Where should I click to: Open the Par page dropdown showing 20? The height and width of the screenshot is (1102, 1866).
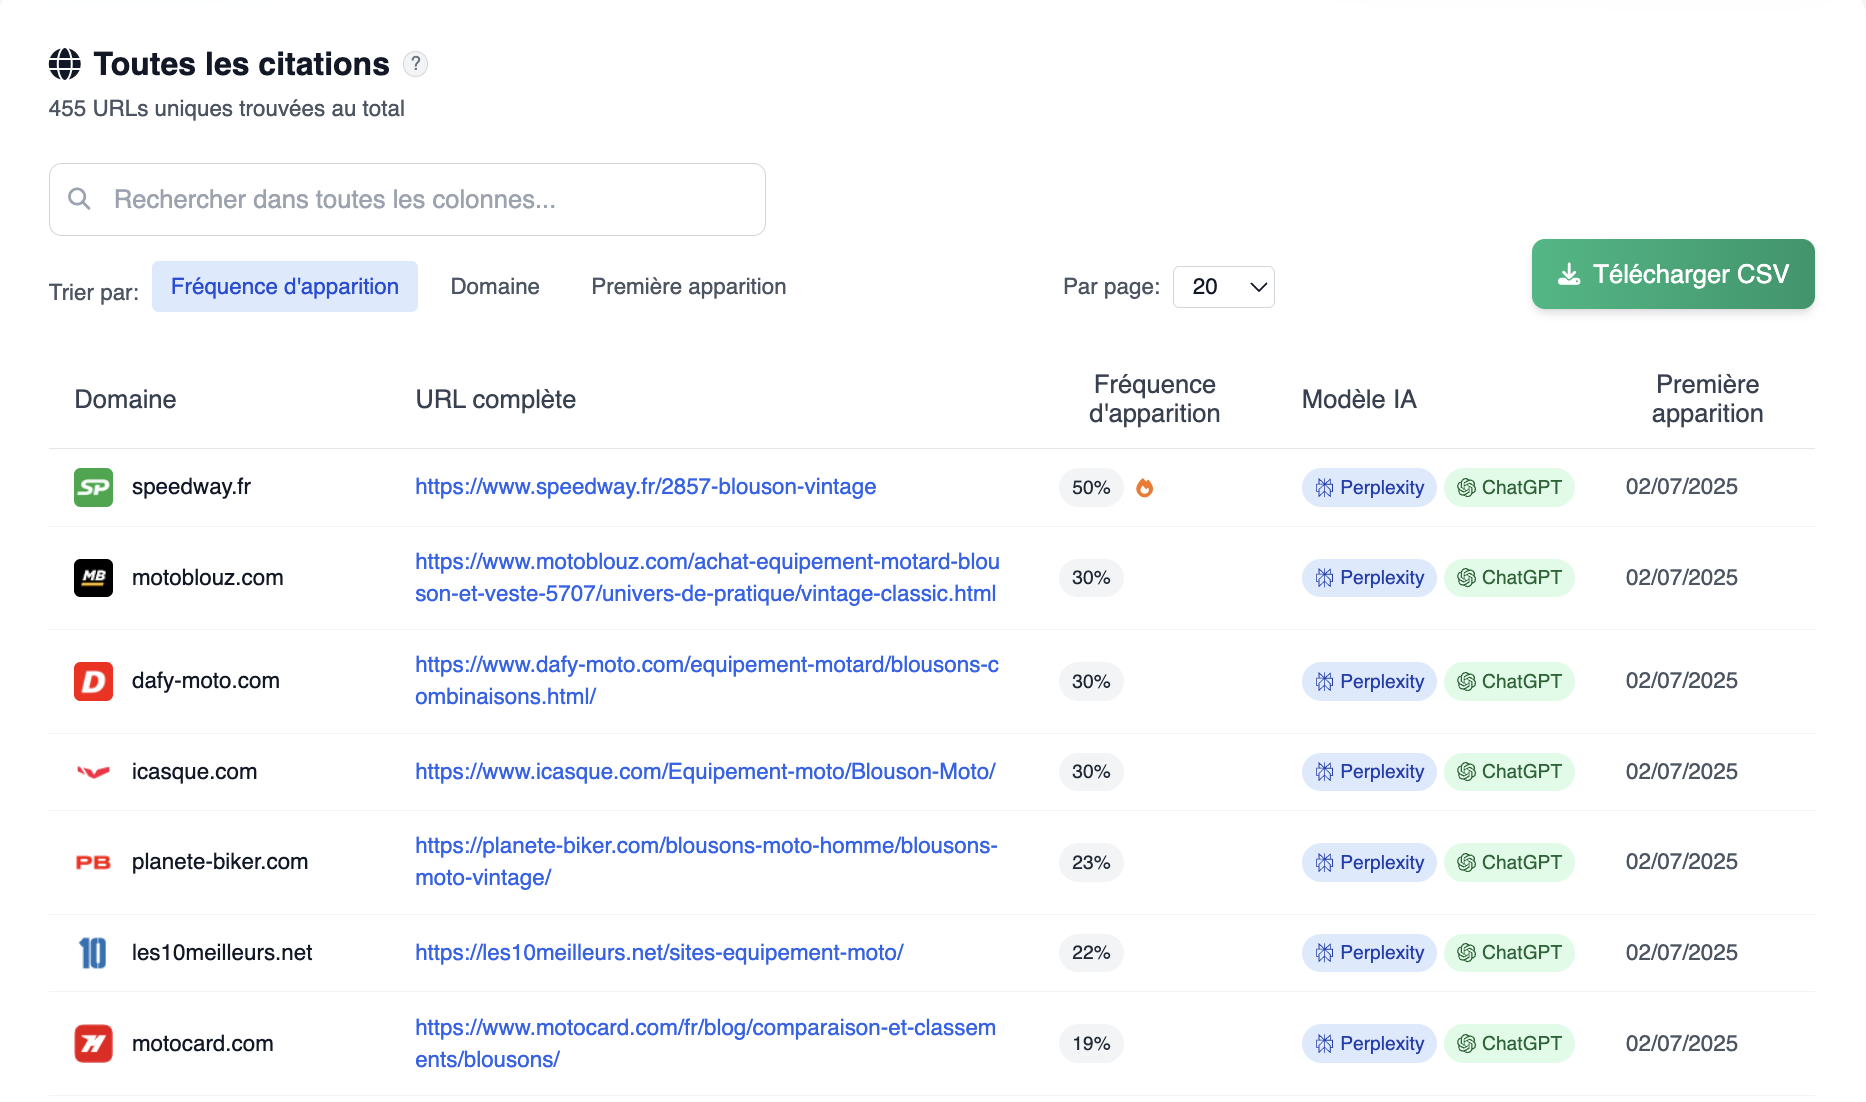click(x=1223, y=287)
